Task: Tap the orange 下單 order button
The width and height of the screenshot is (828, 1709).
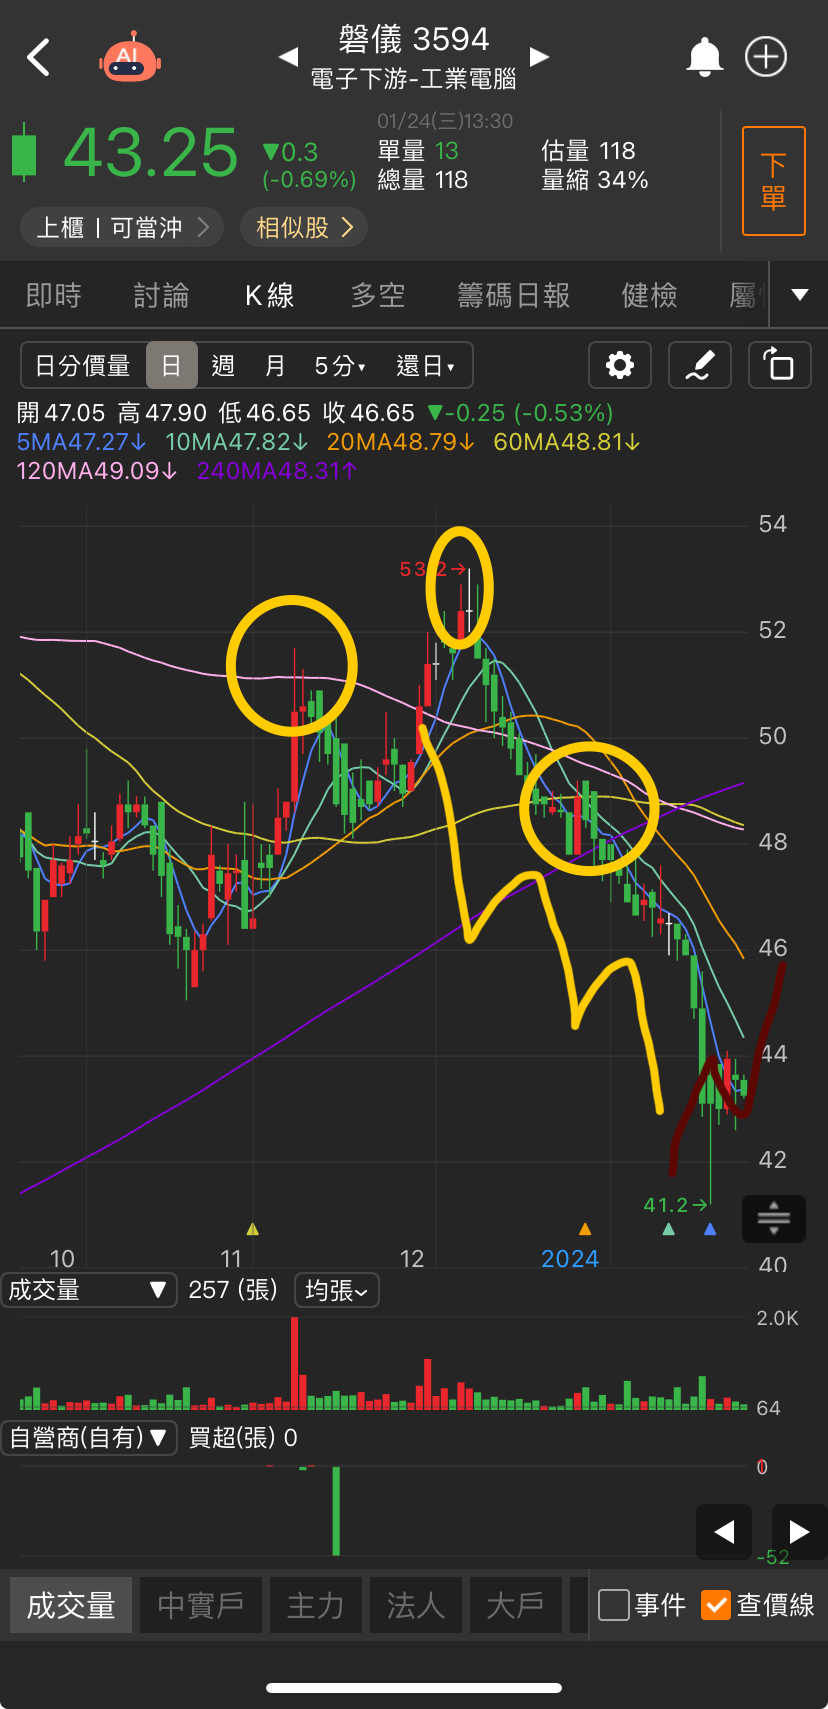Action: [x=773, y=181]
